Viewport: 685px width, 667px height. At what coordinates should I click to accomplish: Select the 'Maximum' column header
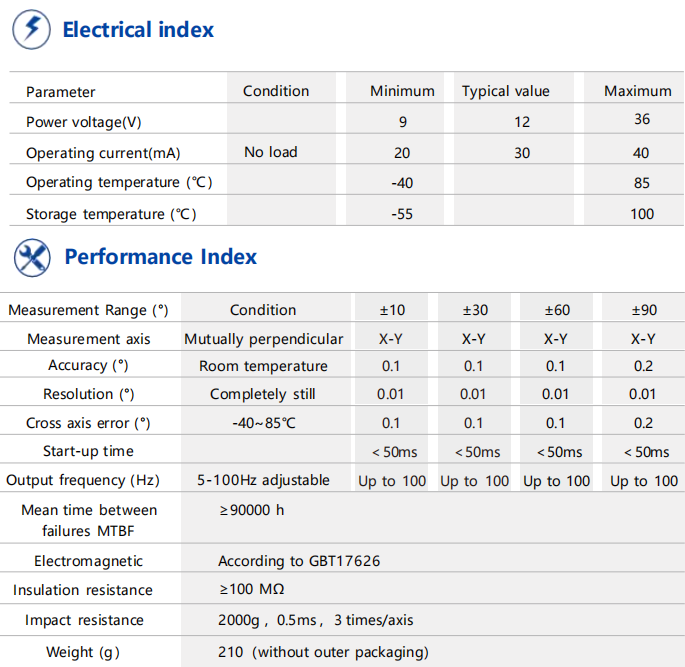point(638,91)
